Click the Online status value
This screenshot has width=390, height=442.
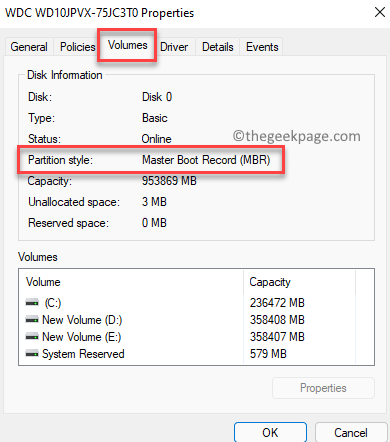[x=156, y=139]
